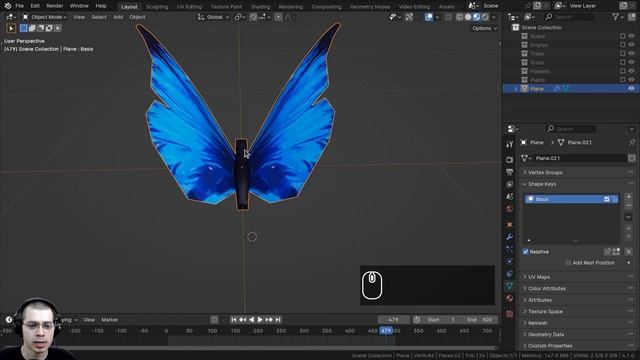The image size is (640, 360).
Task: Toggle X-ray view in viewport header
Action: point(448,17)
